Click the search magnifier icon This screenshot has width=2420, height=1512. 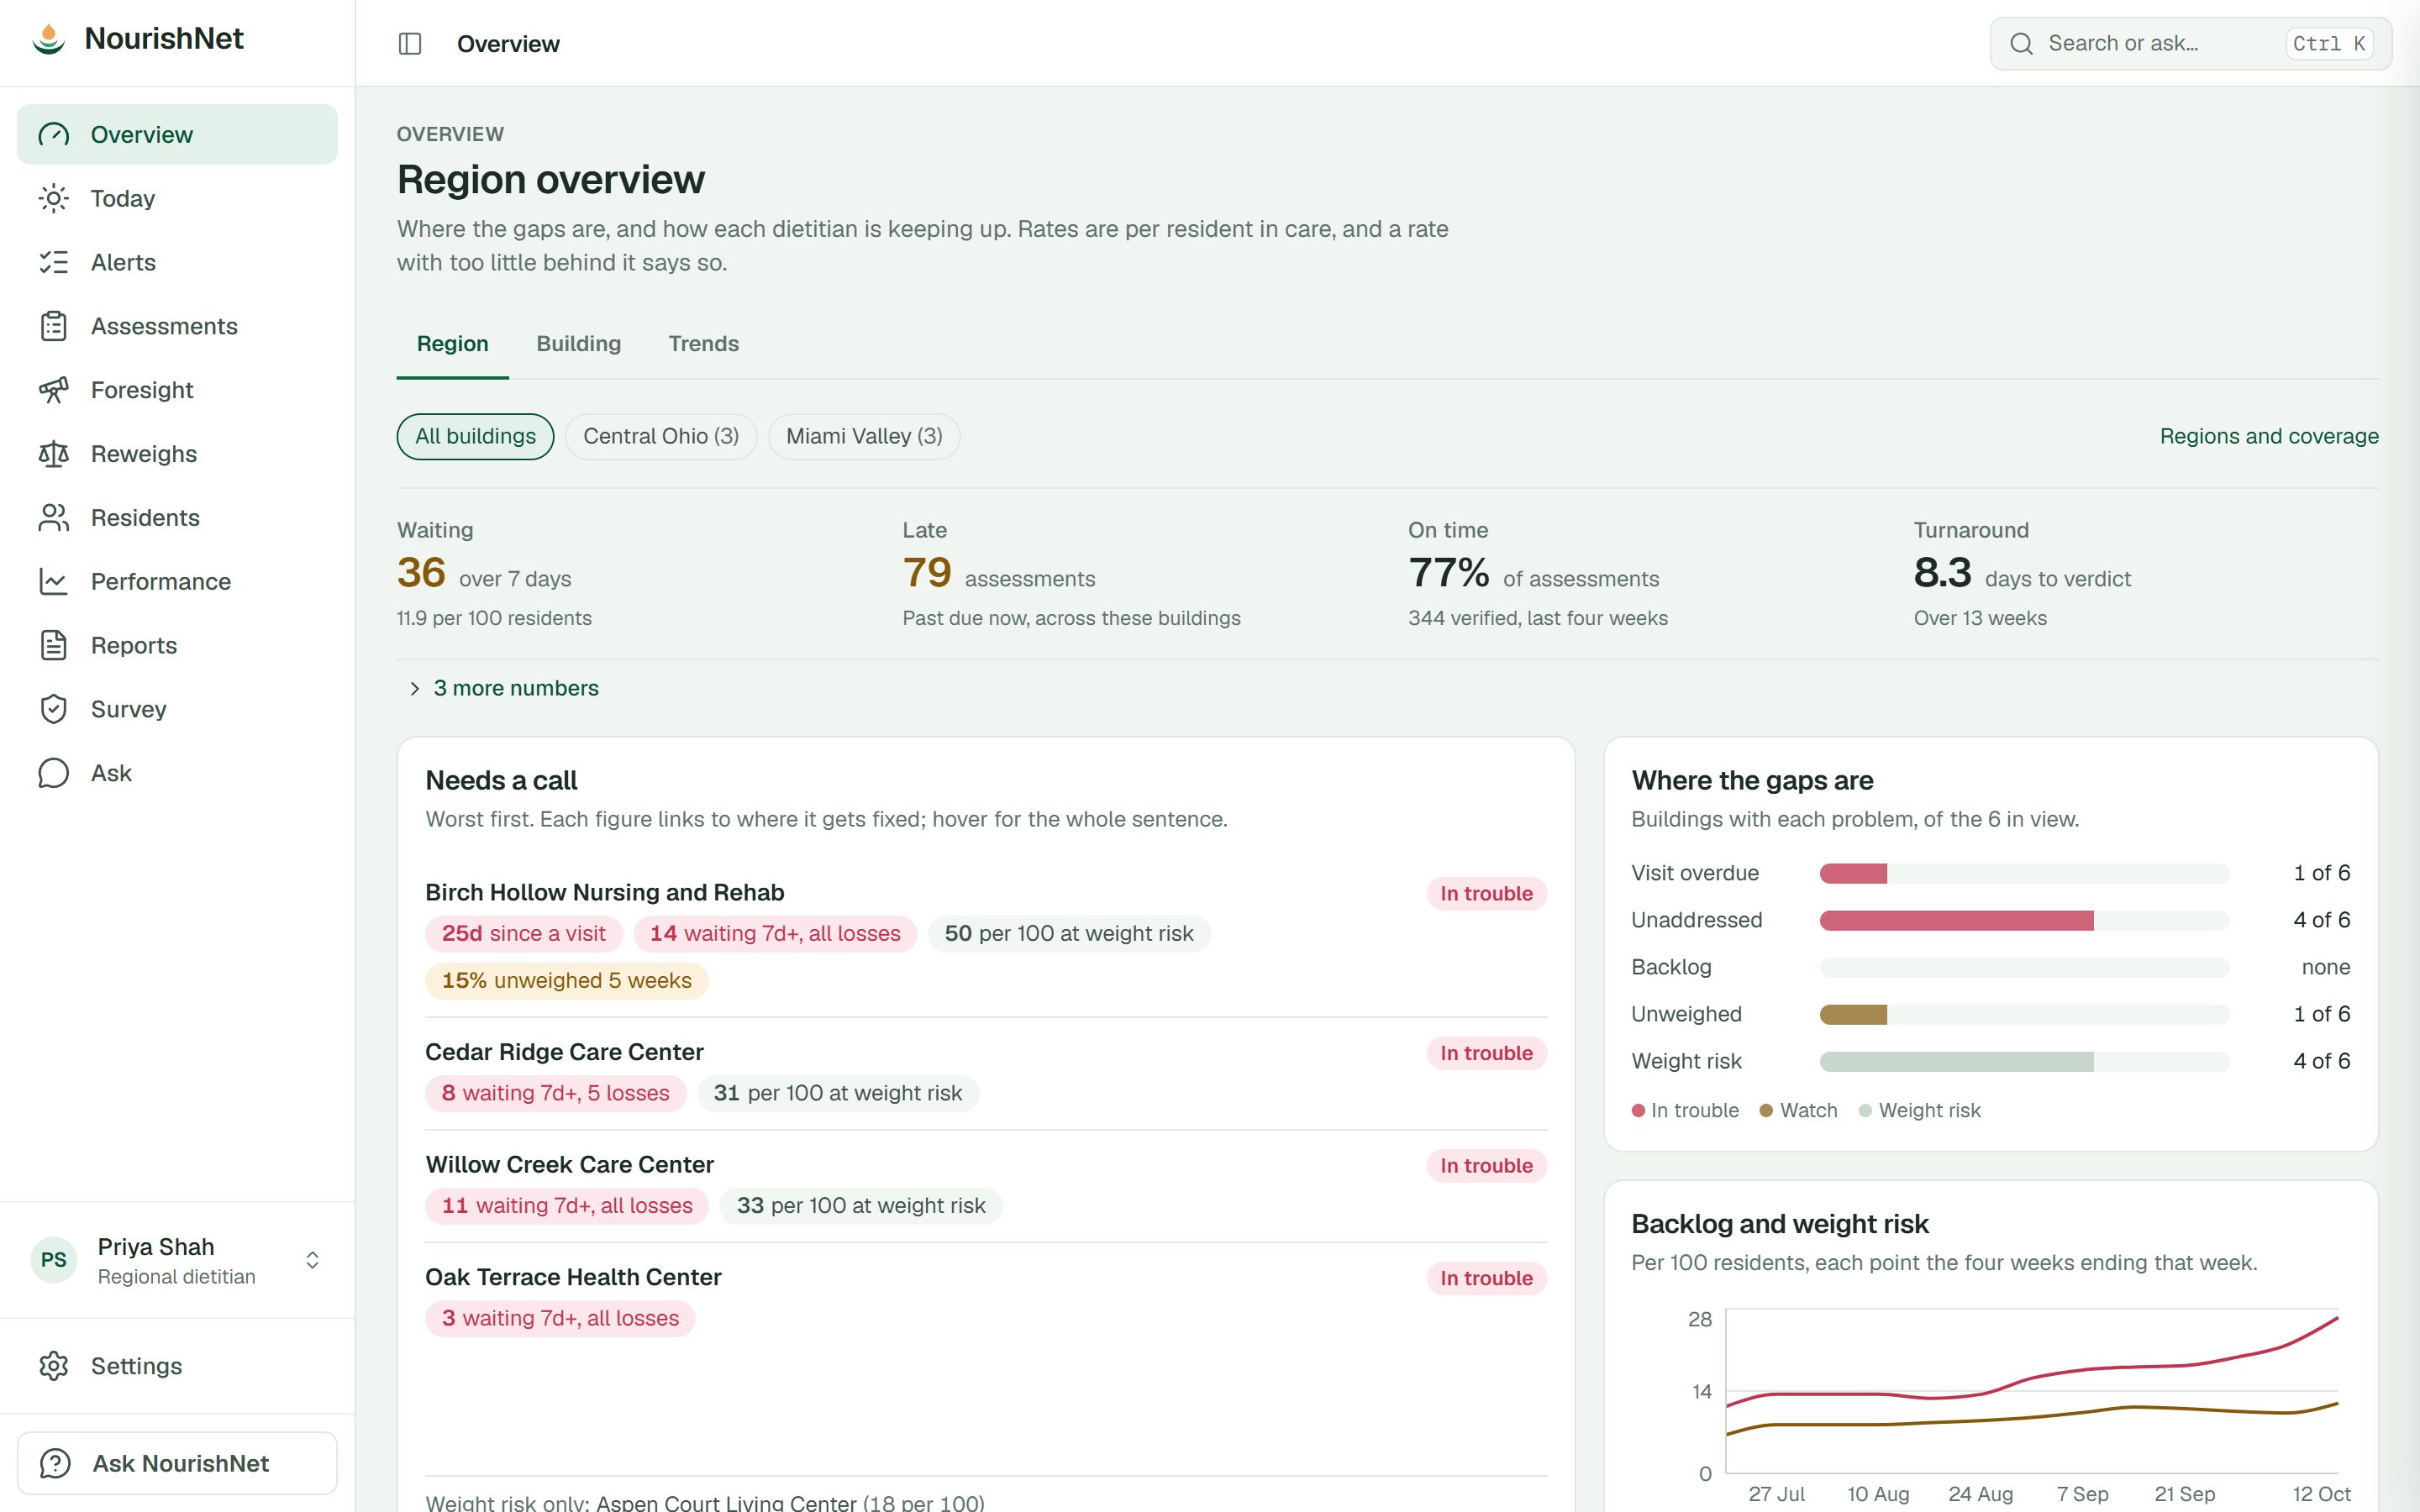pos(2021,44)
